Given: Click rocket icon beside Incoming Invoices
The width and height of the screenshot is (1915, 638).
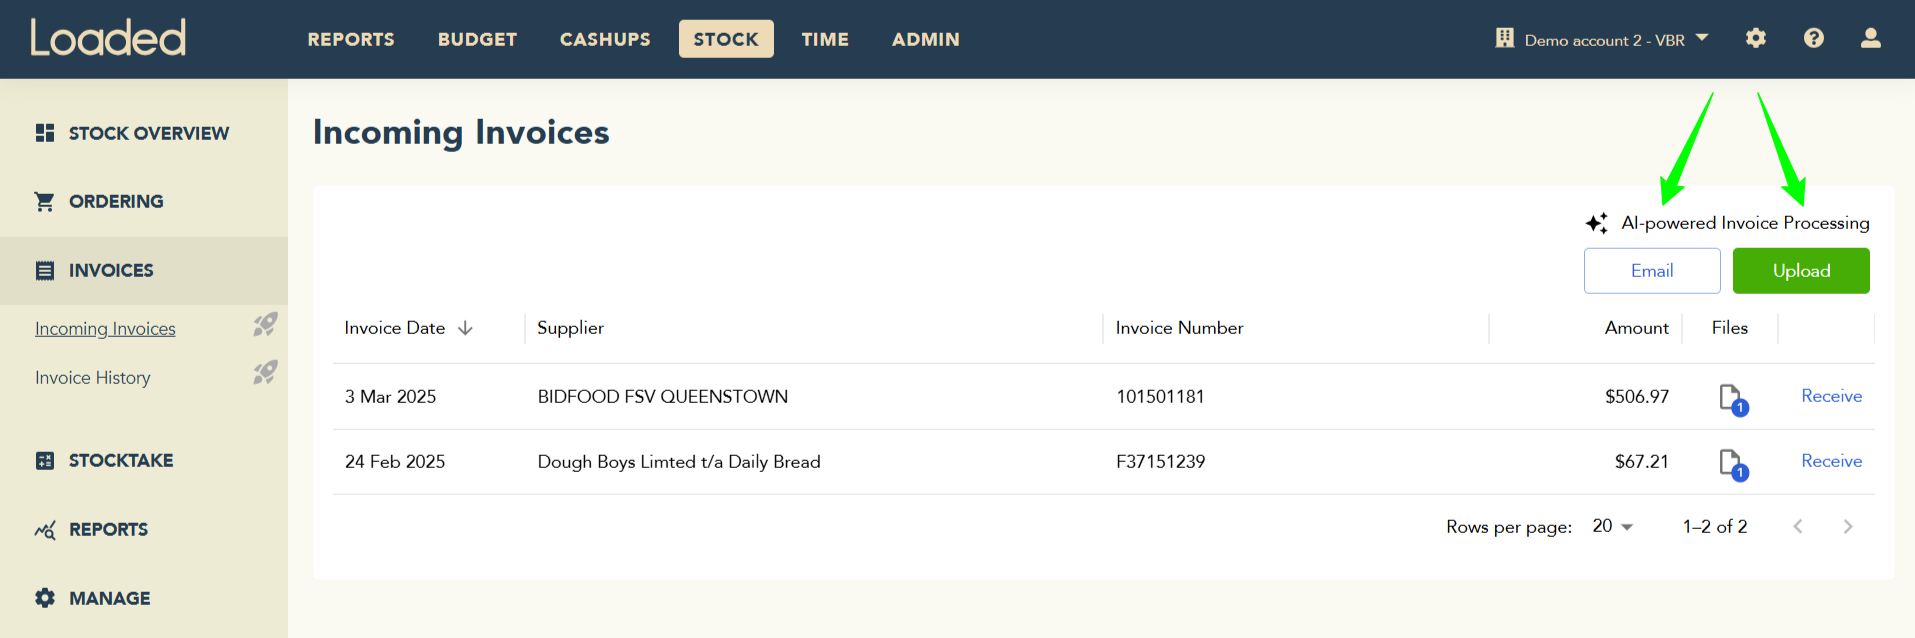Looking at the screenshot, I should point(265,324).
